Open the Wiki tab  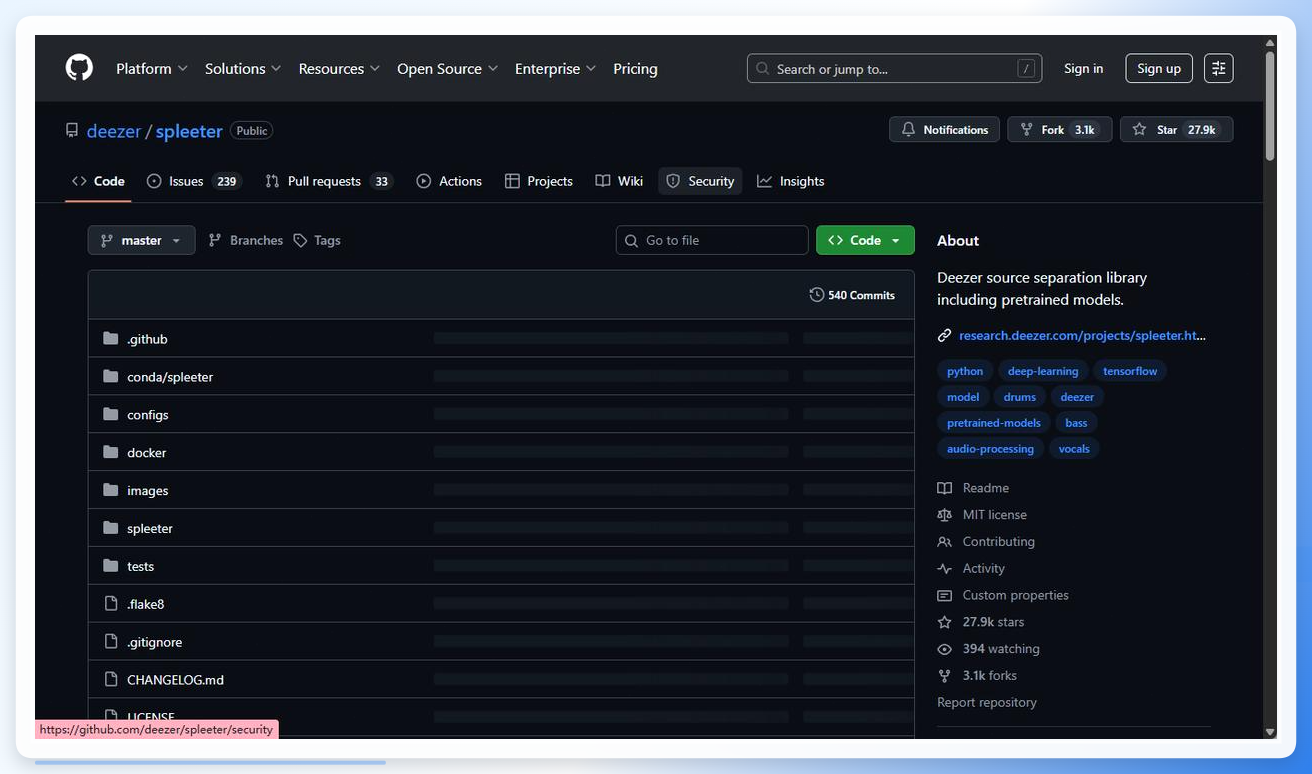pos(619,181)
